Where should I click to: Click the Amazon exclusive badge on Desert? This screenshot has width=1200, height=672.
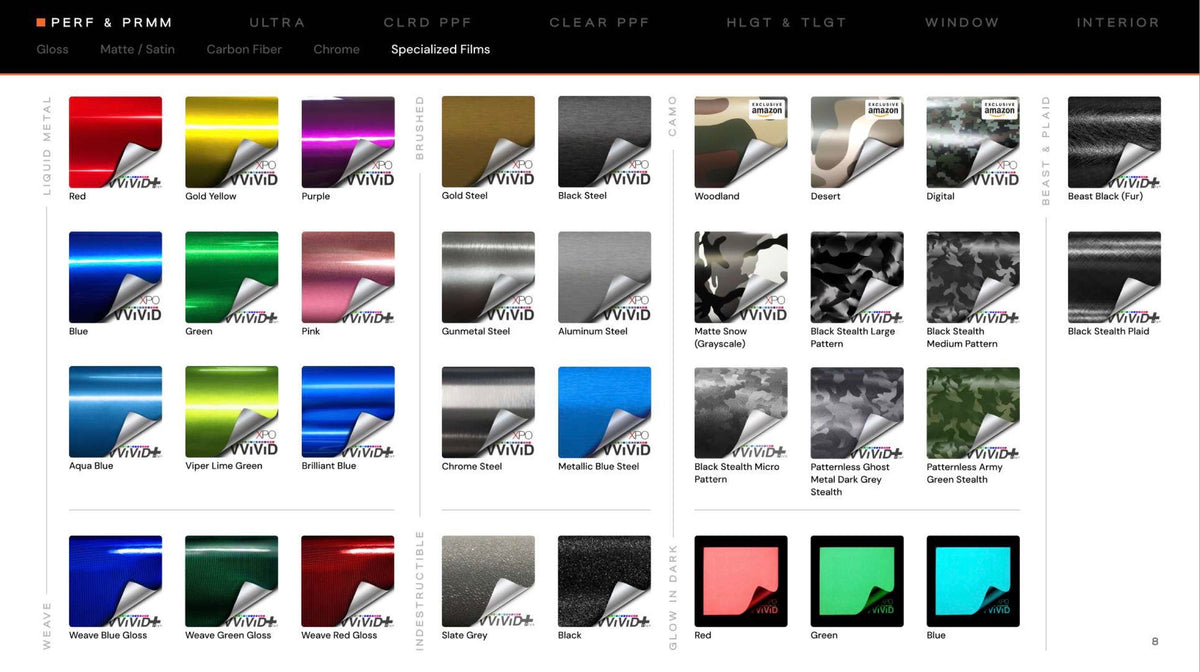click(x=883, y=109)
